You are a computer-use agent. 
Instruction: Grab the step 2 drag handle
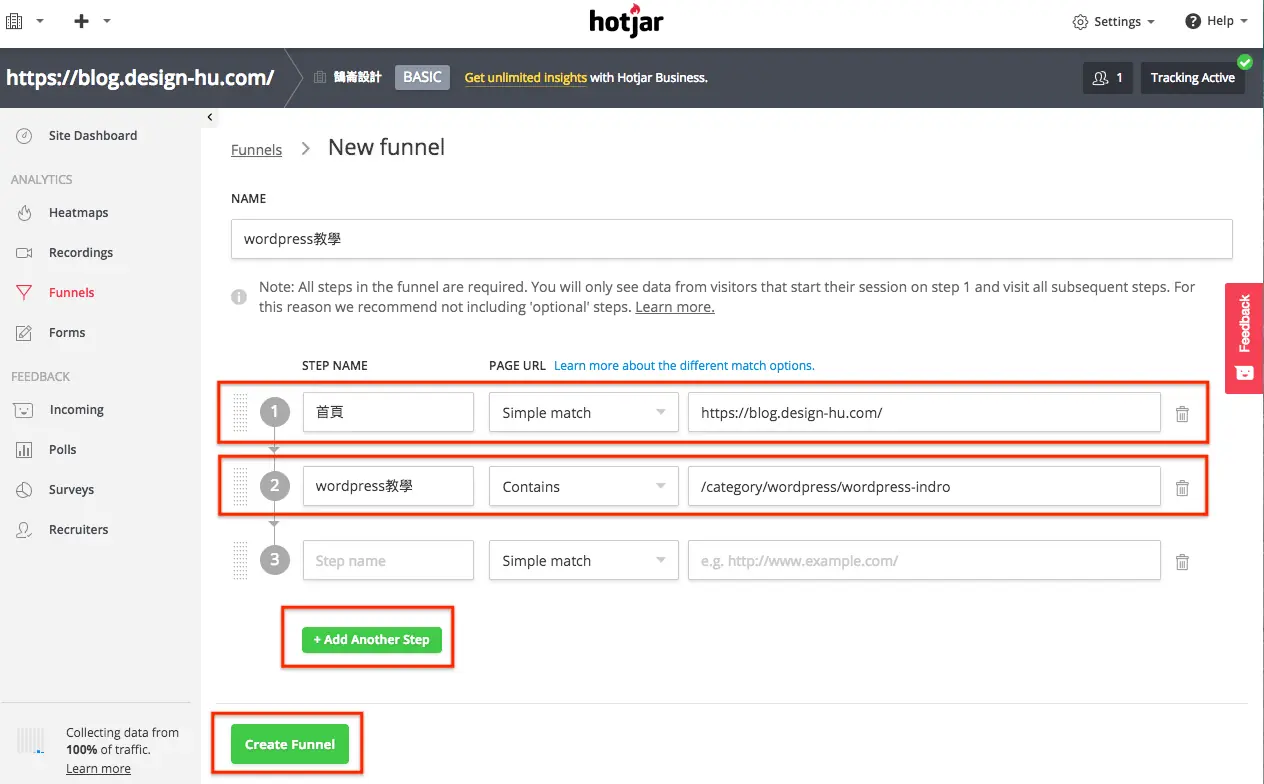coord(240,486)
